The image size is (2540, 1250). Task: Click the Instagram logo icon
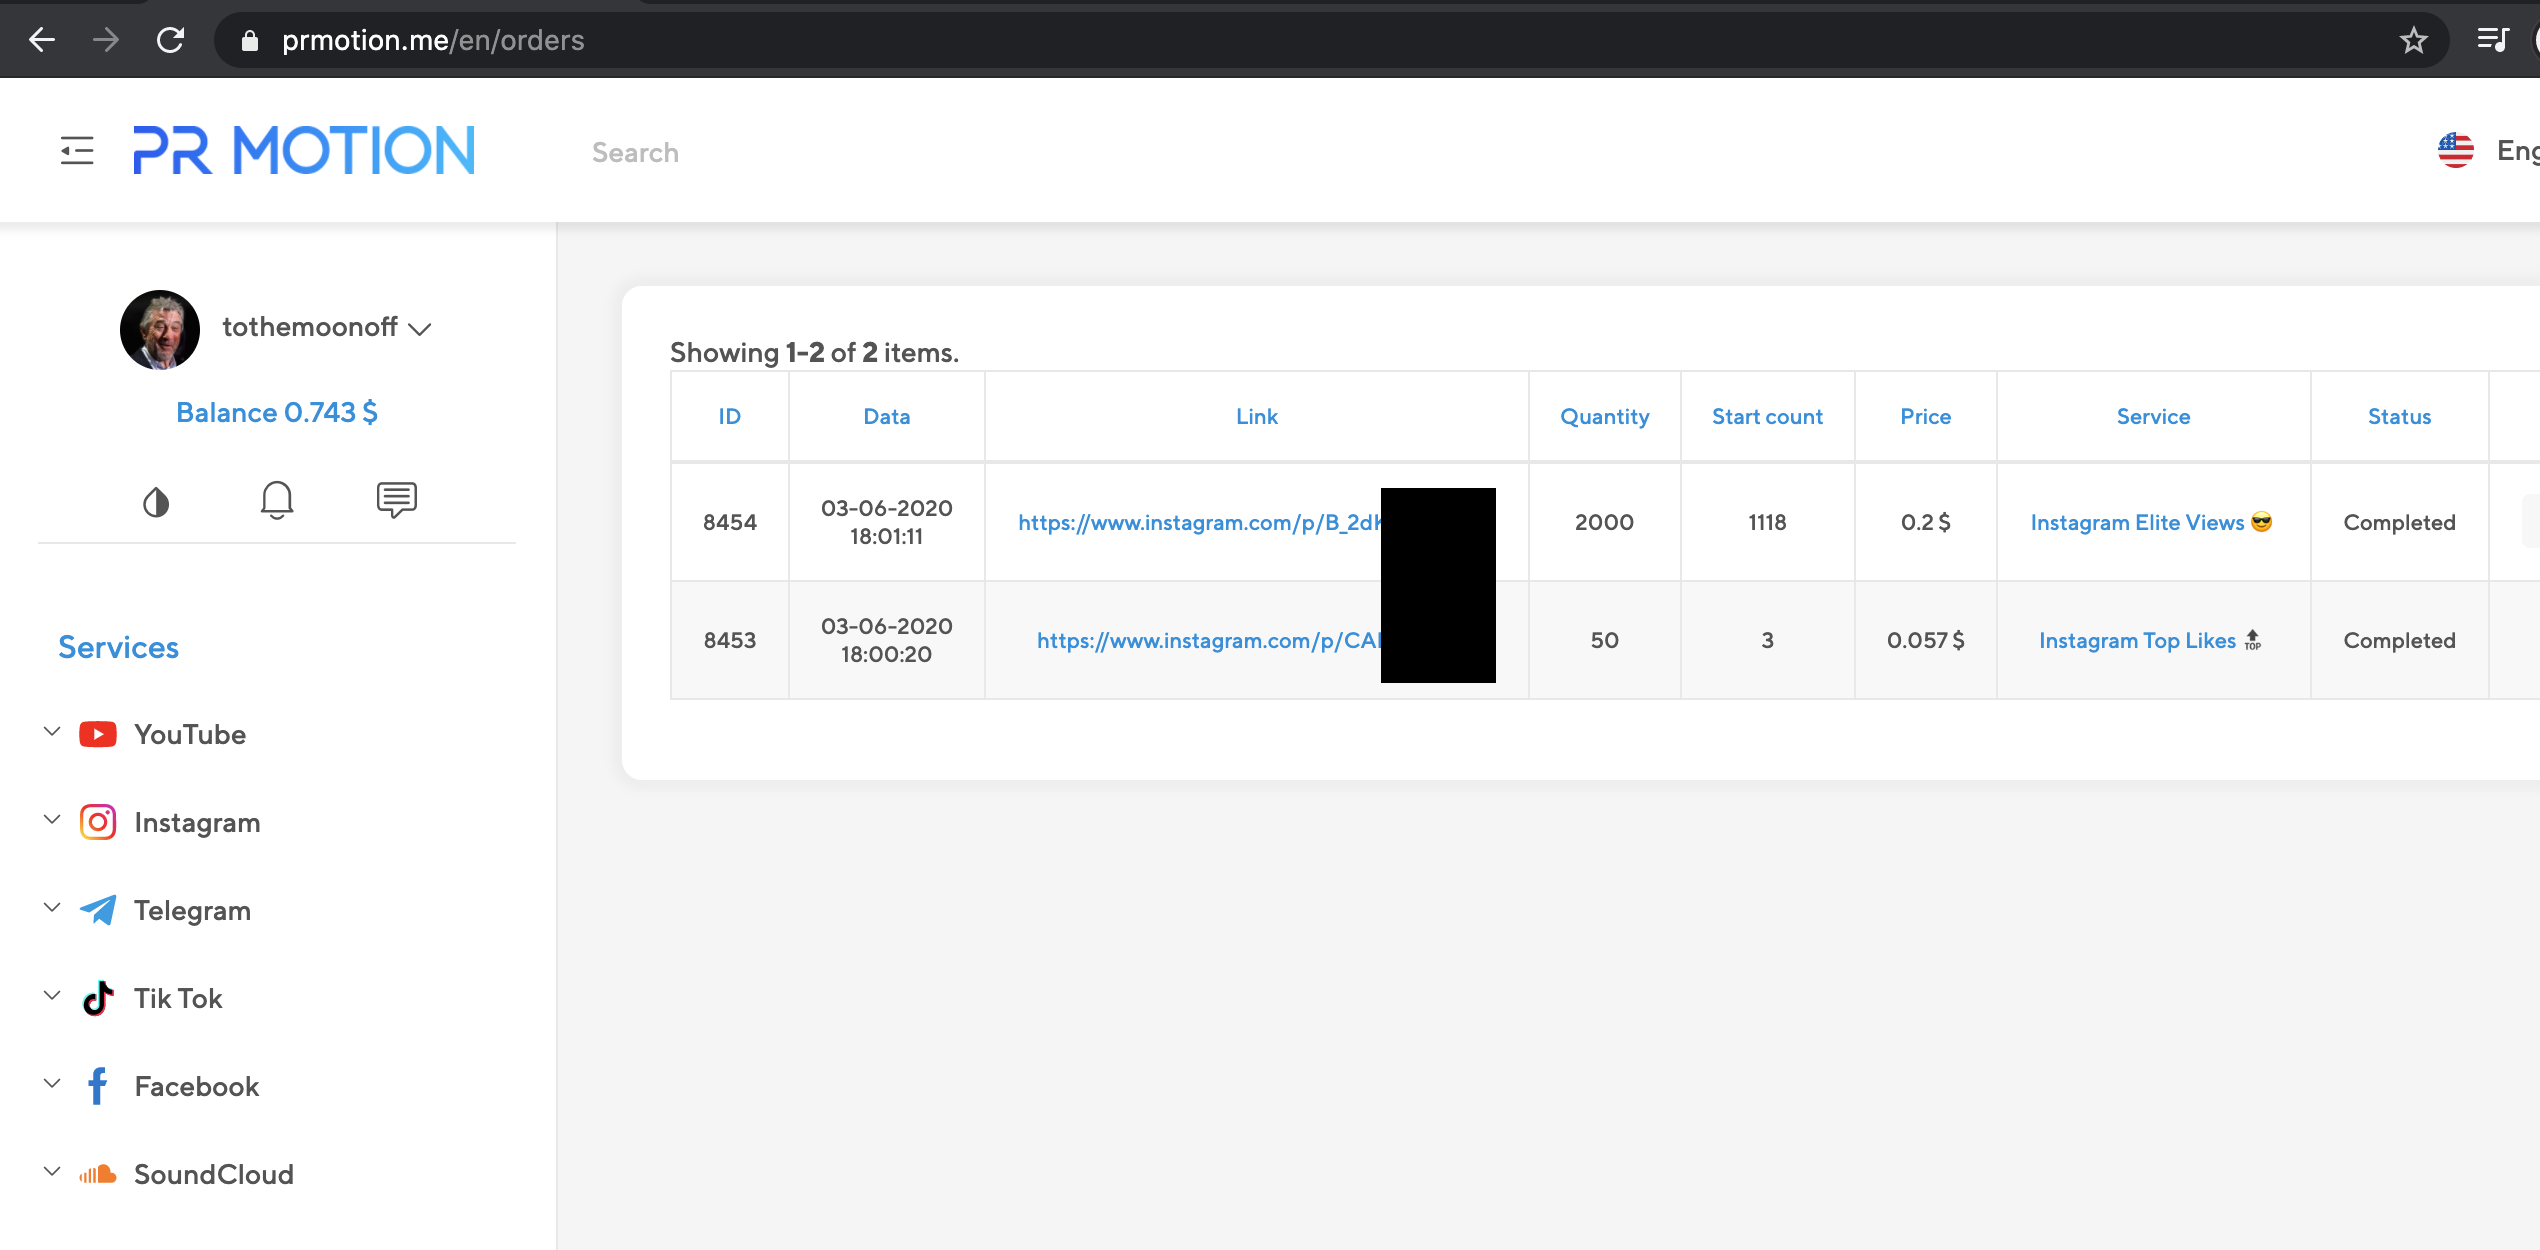tap(98, 822)
